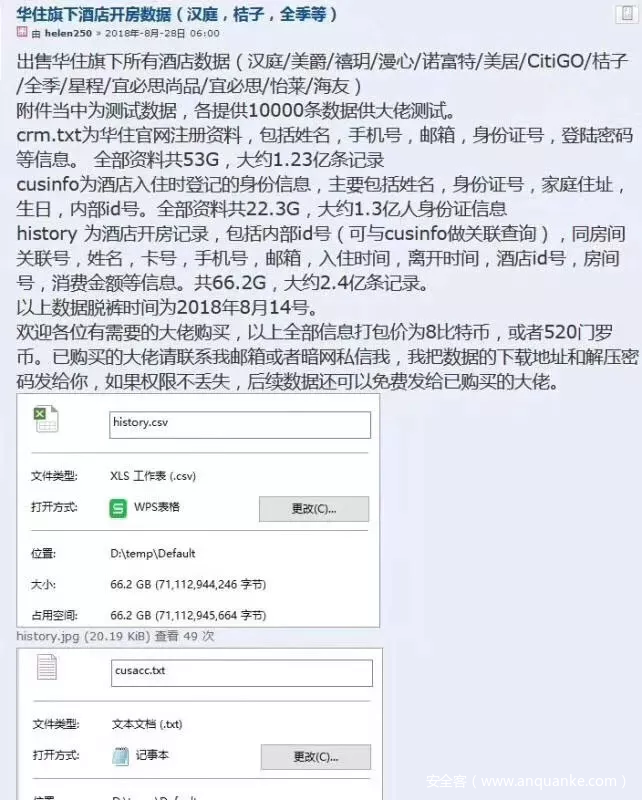Click the cusacc.txt properties screenshot thumbnail
642x800 pixels.
tap(200, 724)
